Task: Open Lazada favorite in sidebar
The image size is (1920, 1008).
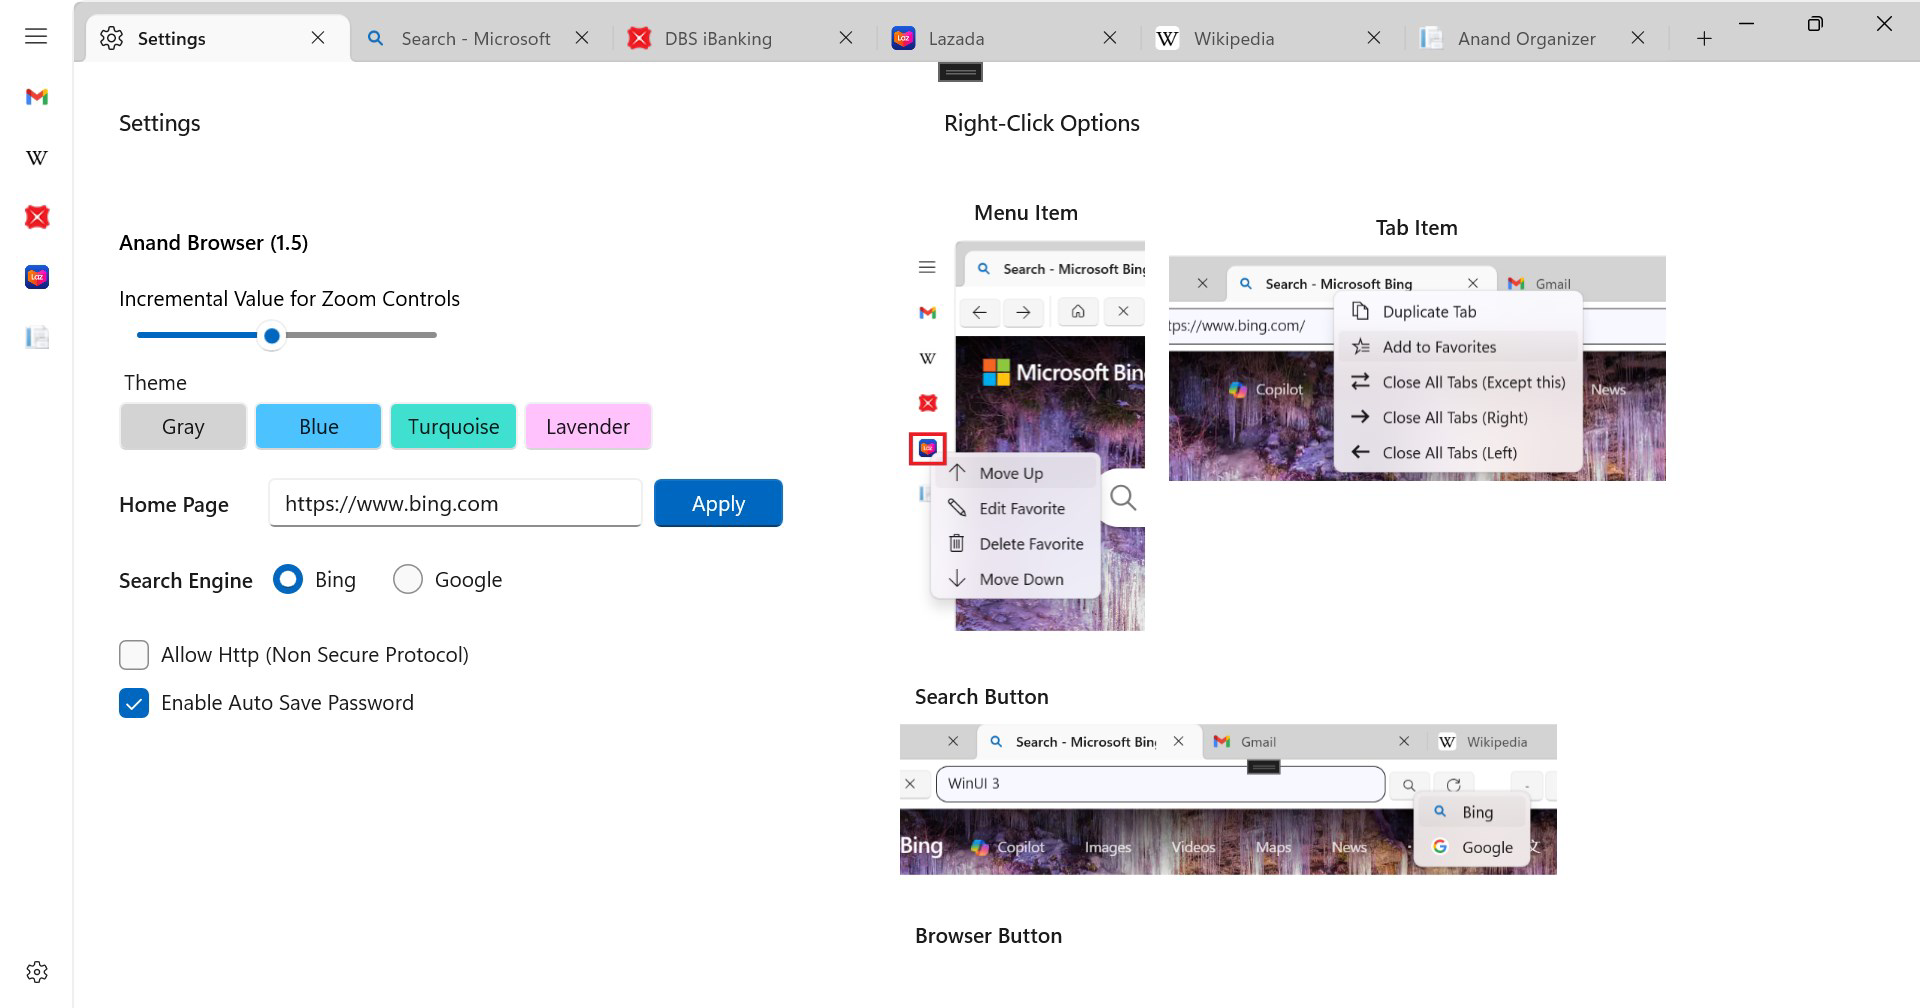Action: (x=37, y=277)
